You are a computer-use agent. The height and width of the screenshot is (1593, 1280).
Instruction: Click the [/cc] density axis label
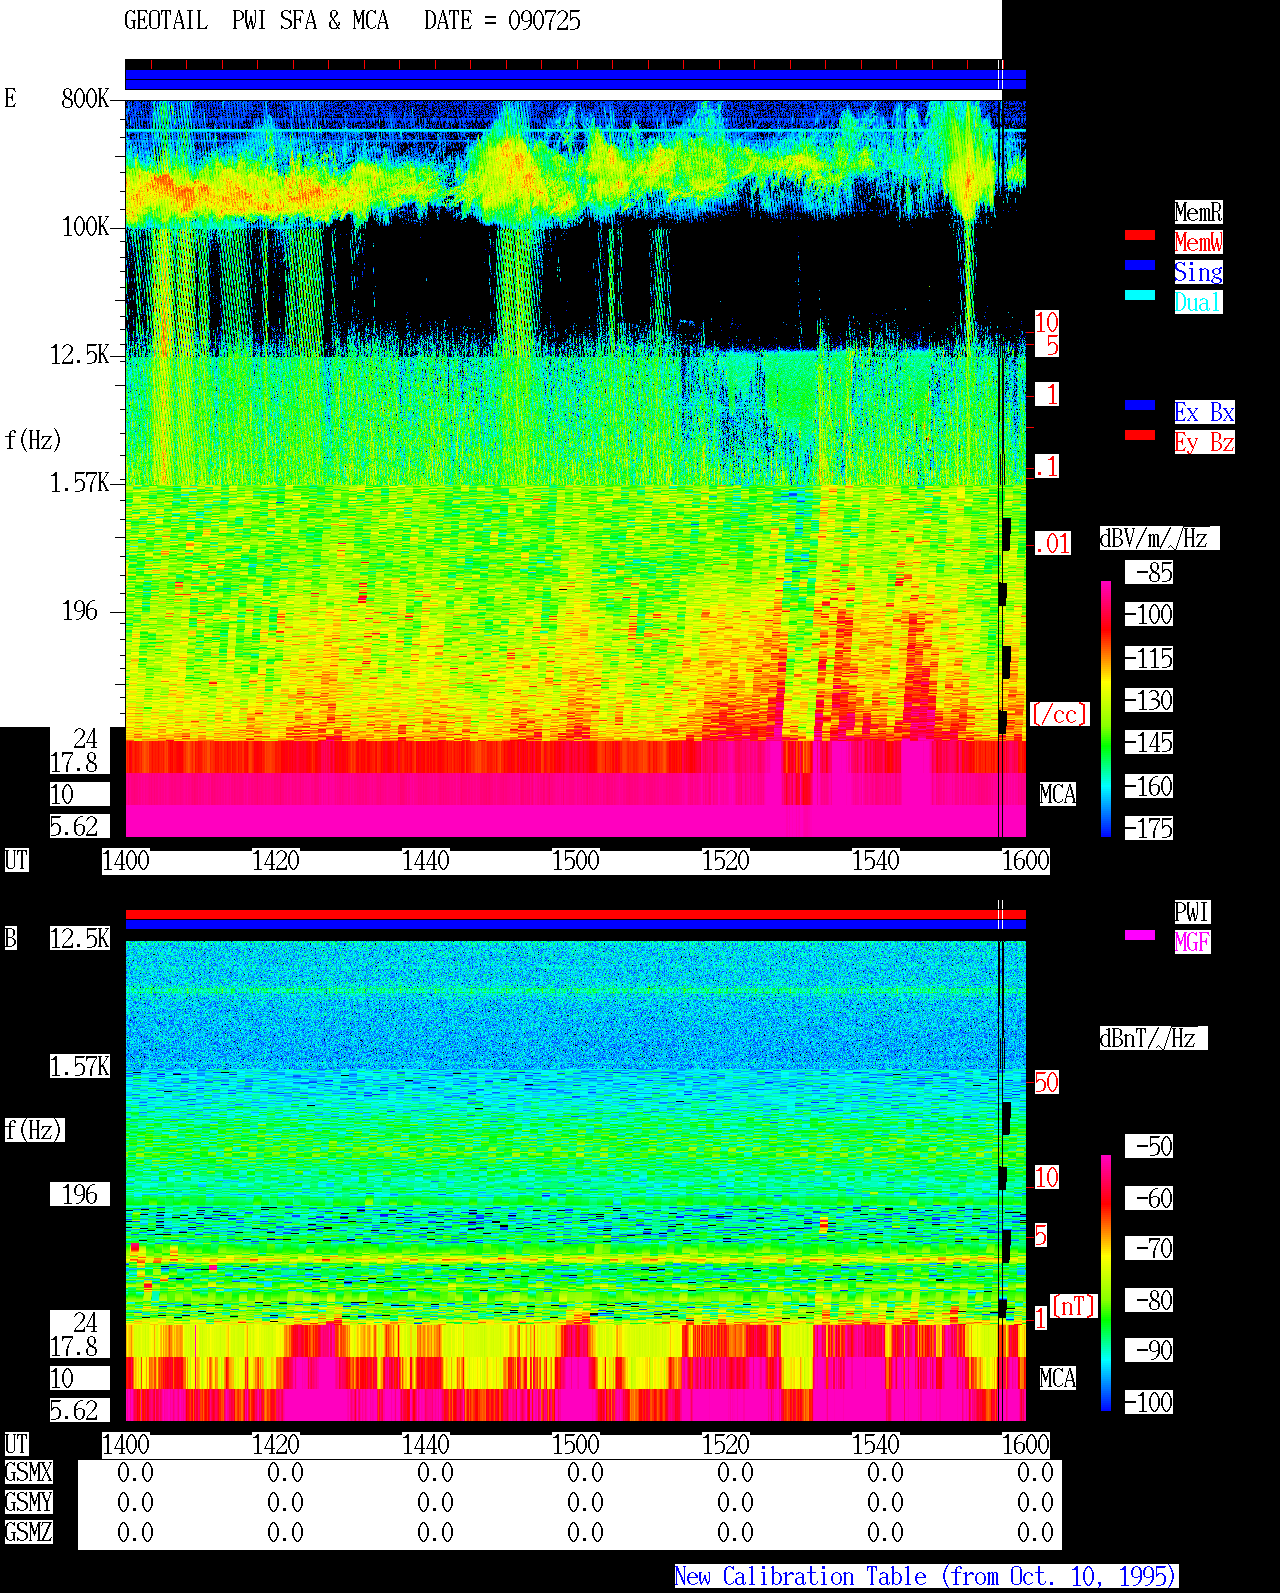tap(1059, 715)
